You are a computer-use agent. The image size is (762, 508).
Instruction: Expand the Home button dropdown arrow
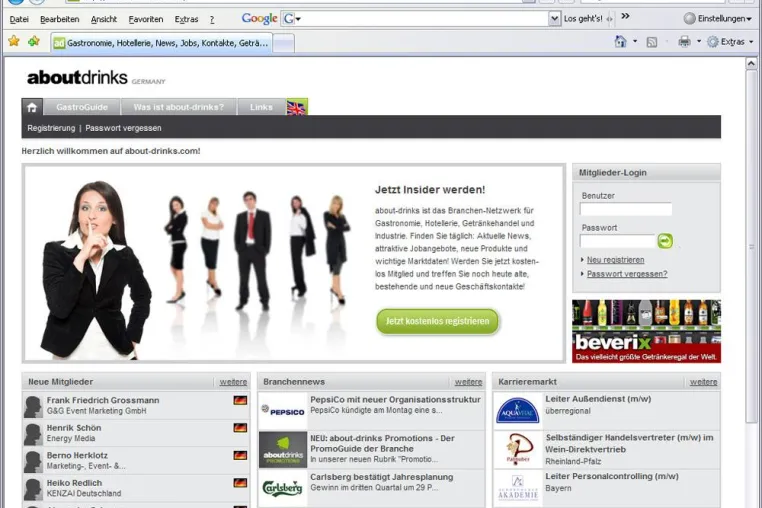pyautogui.click(x=635, y=41)
